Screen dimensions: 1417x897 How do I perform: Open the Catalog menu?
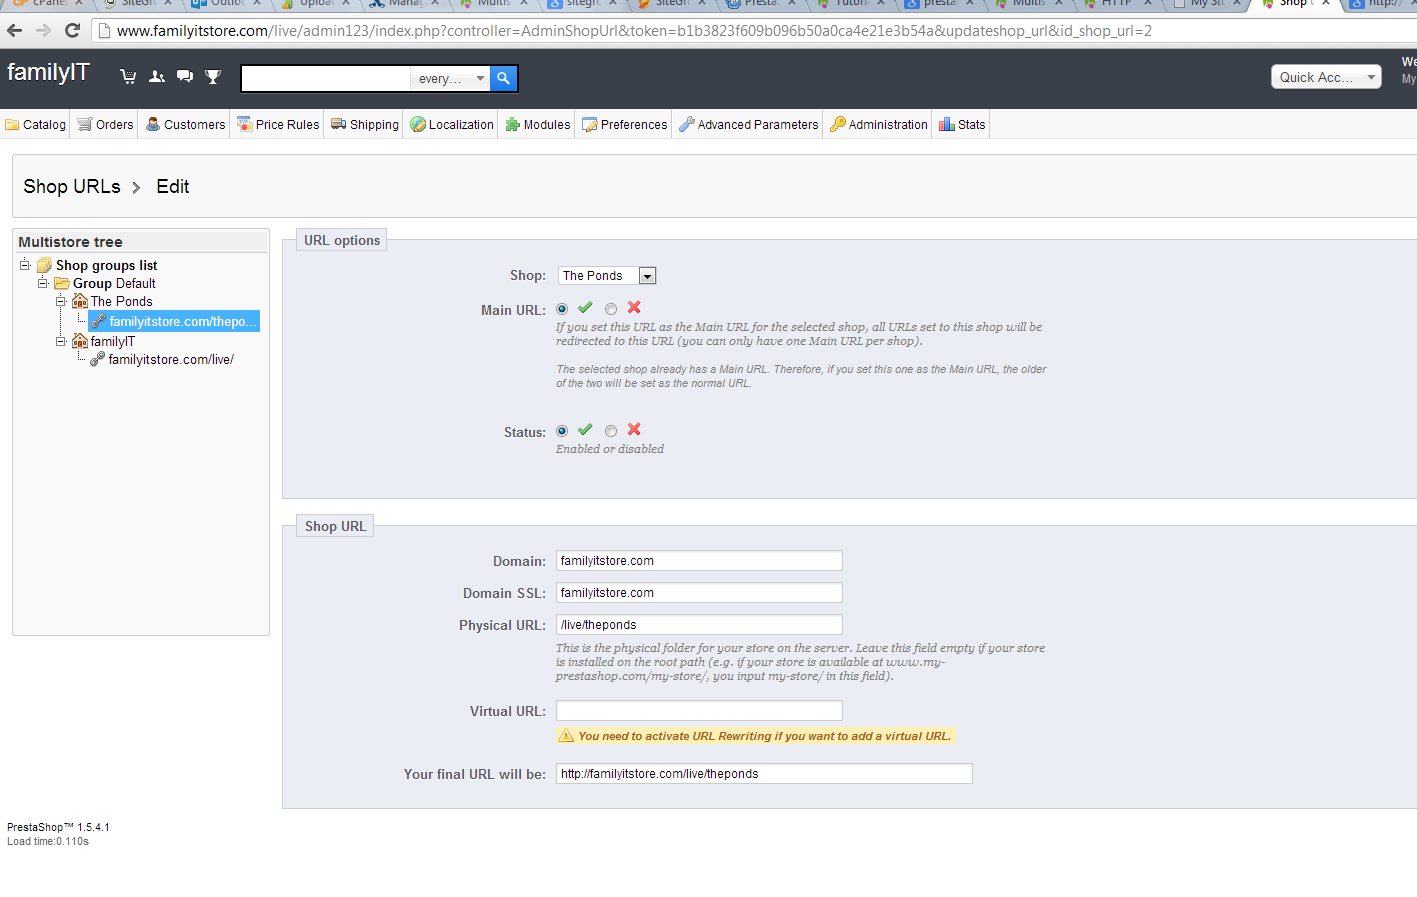36,125
